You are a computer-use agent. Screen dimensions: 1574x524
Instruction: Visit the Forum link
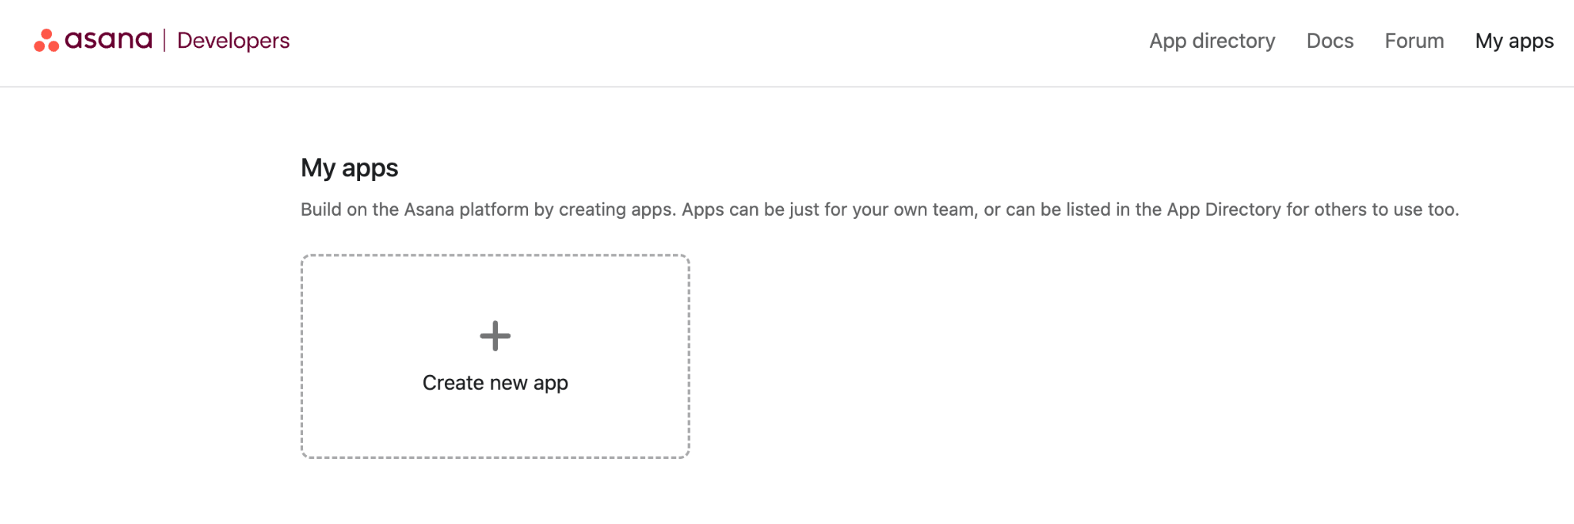pyautogui.click(x=1414, y=41)
